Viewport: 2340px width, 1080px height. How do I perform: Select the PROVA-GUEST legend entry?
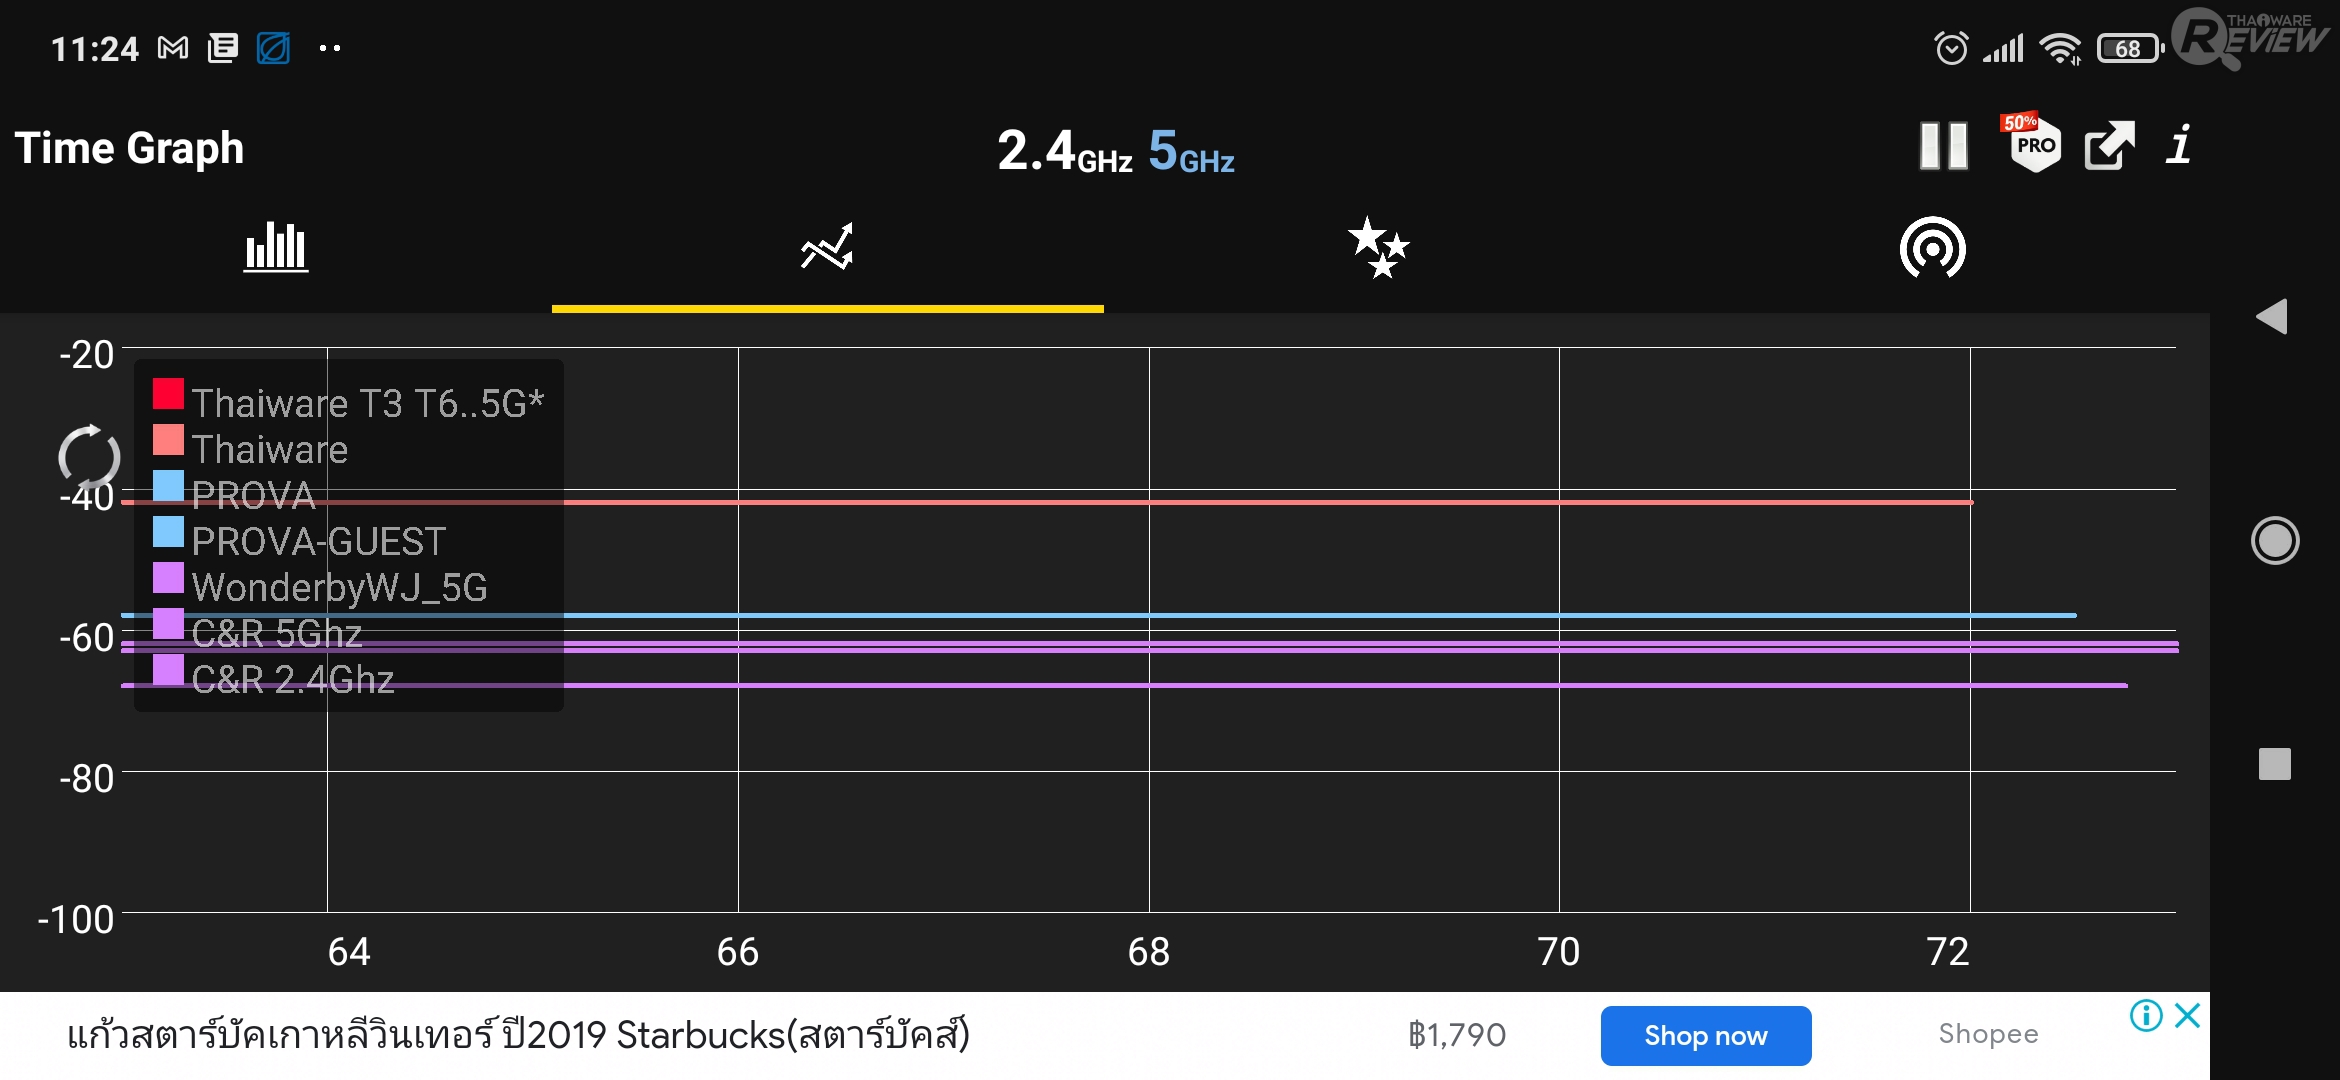pos(317,541)
